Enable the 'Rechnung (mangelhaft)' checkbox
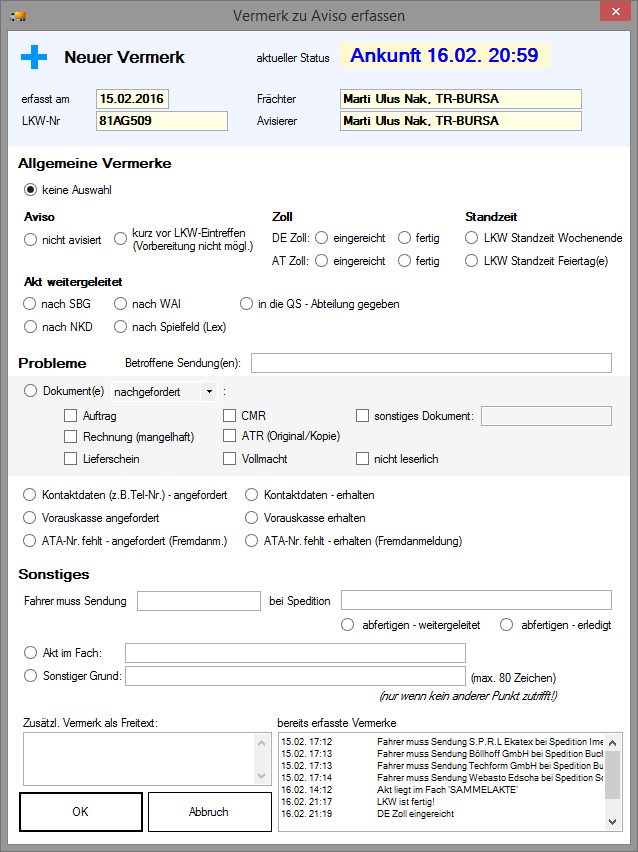 pos(71,437)
